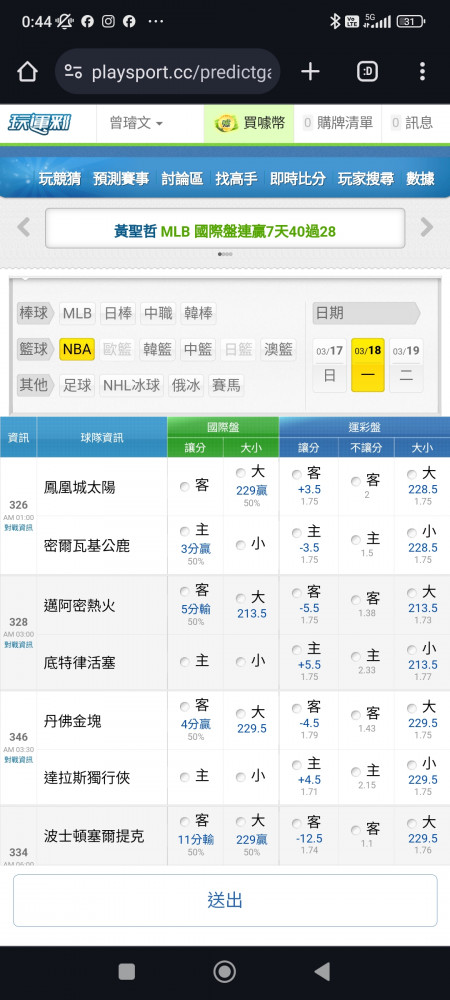The height and width of the screenshot is (1000, 450).
Task: Tap the browser home icon
Action: click(27, 72)
